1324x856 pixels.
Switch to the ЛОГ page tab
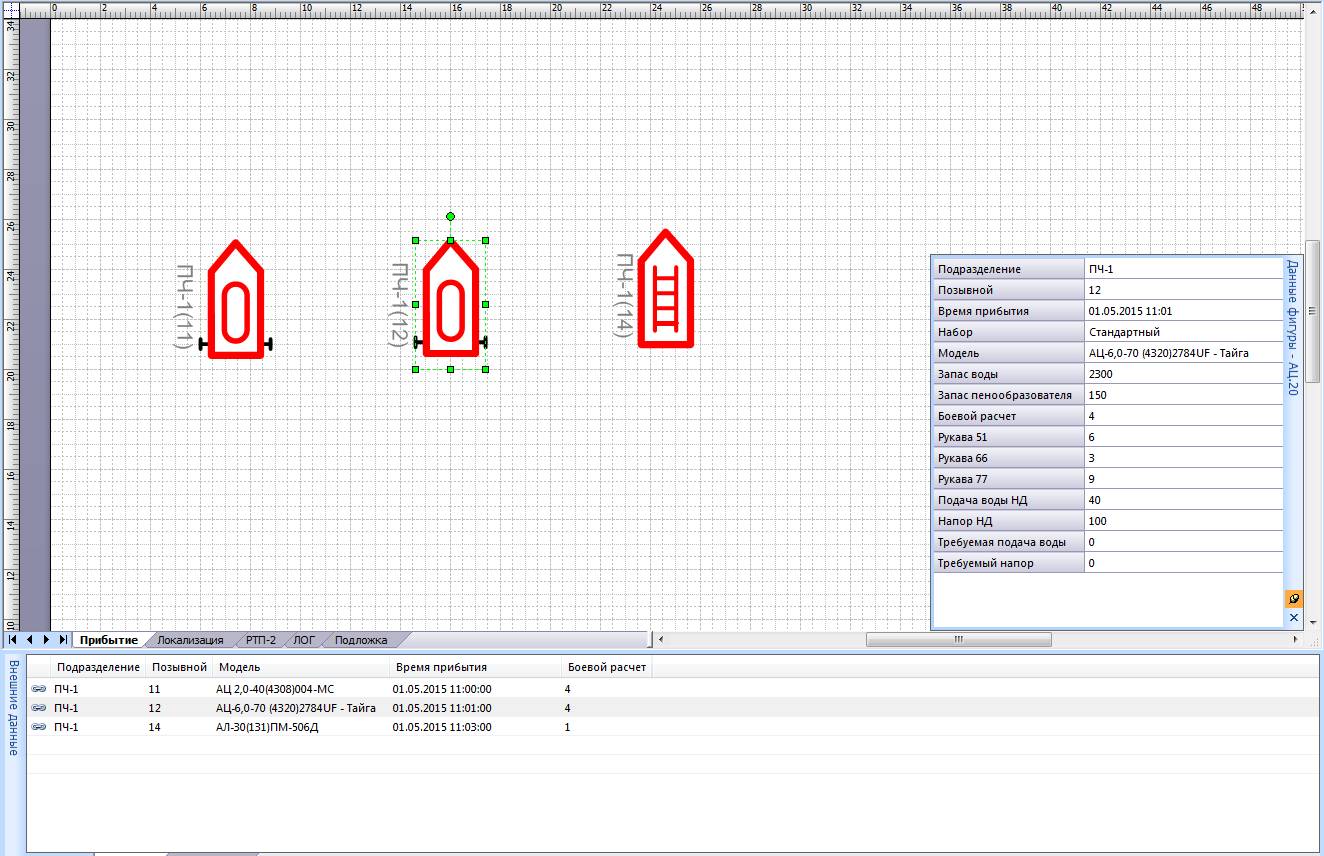pos(304,640)
